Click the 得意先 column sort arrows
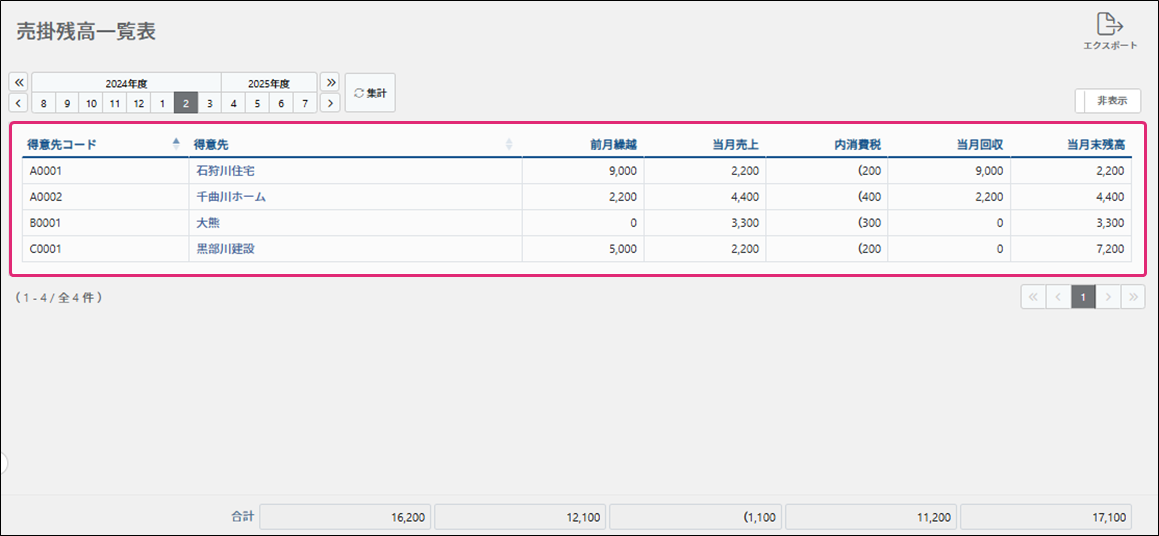 [509, 144]
